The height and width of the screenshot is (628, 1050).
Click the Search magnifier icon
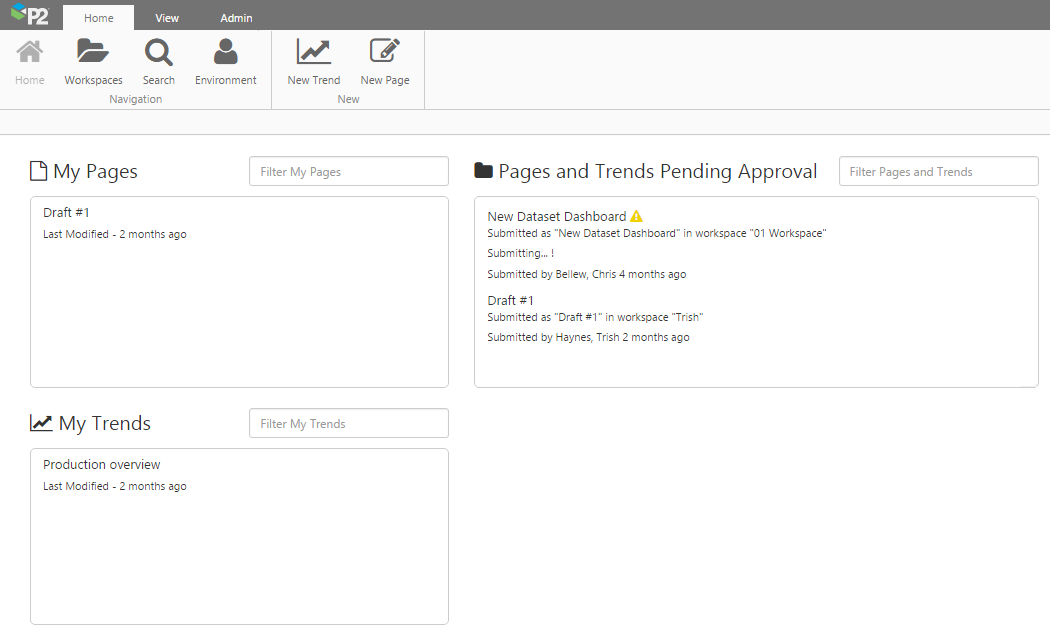[x=158, y=52]
